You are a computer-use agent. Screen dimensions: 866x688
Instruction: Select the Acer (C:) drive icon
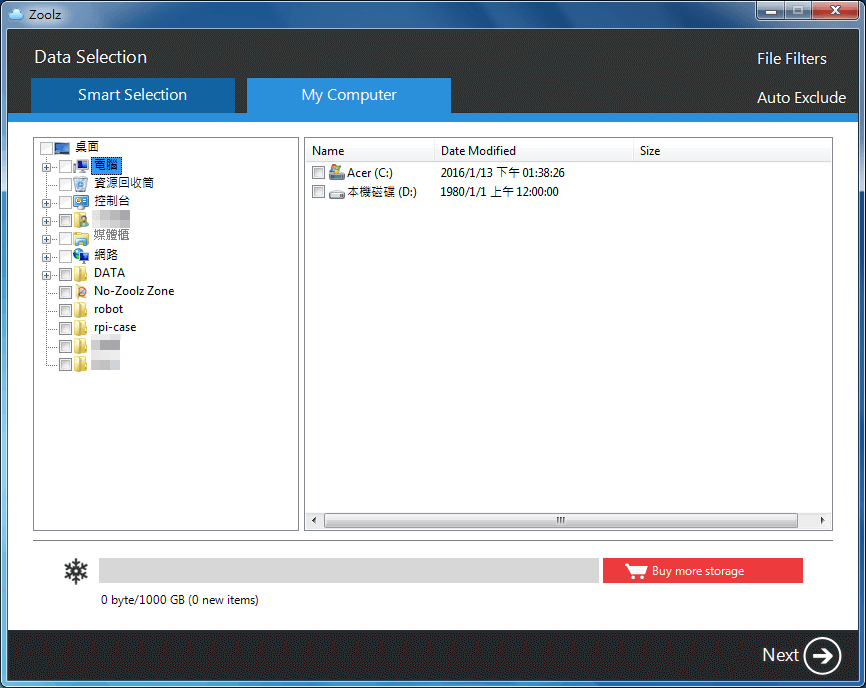[x=335, y=172]
